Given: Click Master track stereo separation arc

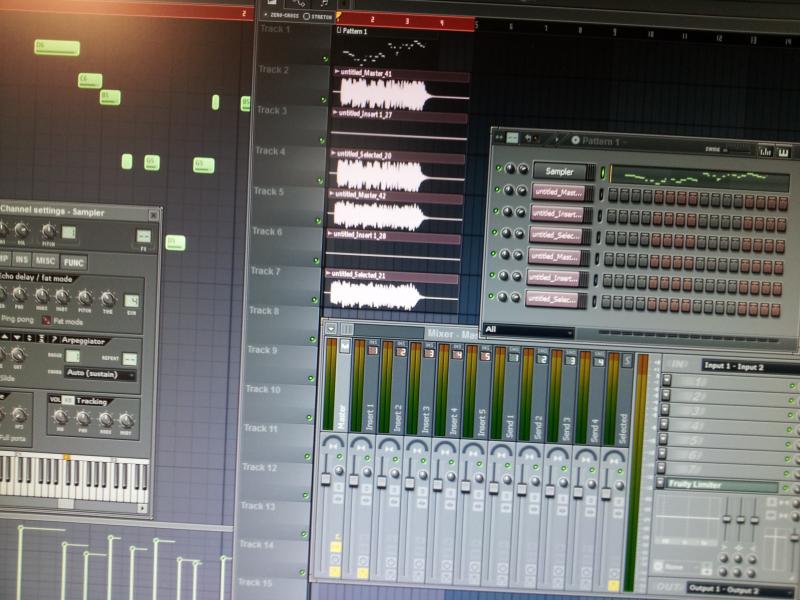Looking at the screenshot, I should (x=334, y=442).
